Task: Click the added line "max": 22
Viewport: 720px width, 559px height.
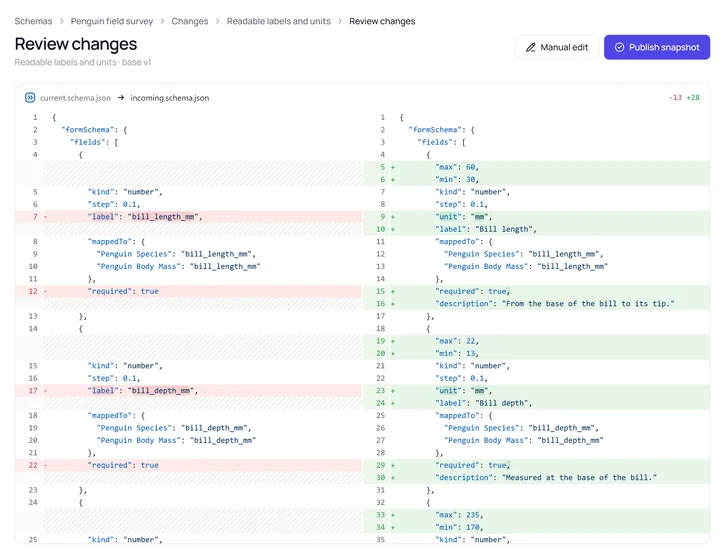Action: click(536, 341)
